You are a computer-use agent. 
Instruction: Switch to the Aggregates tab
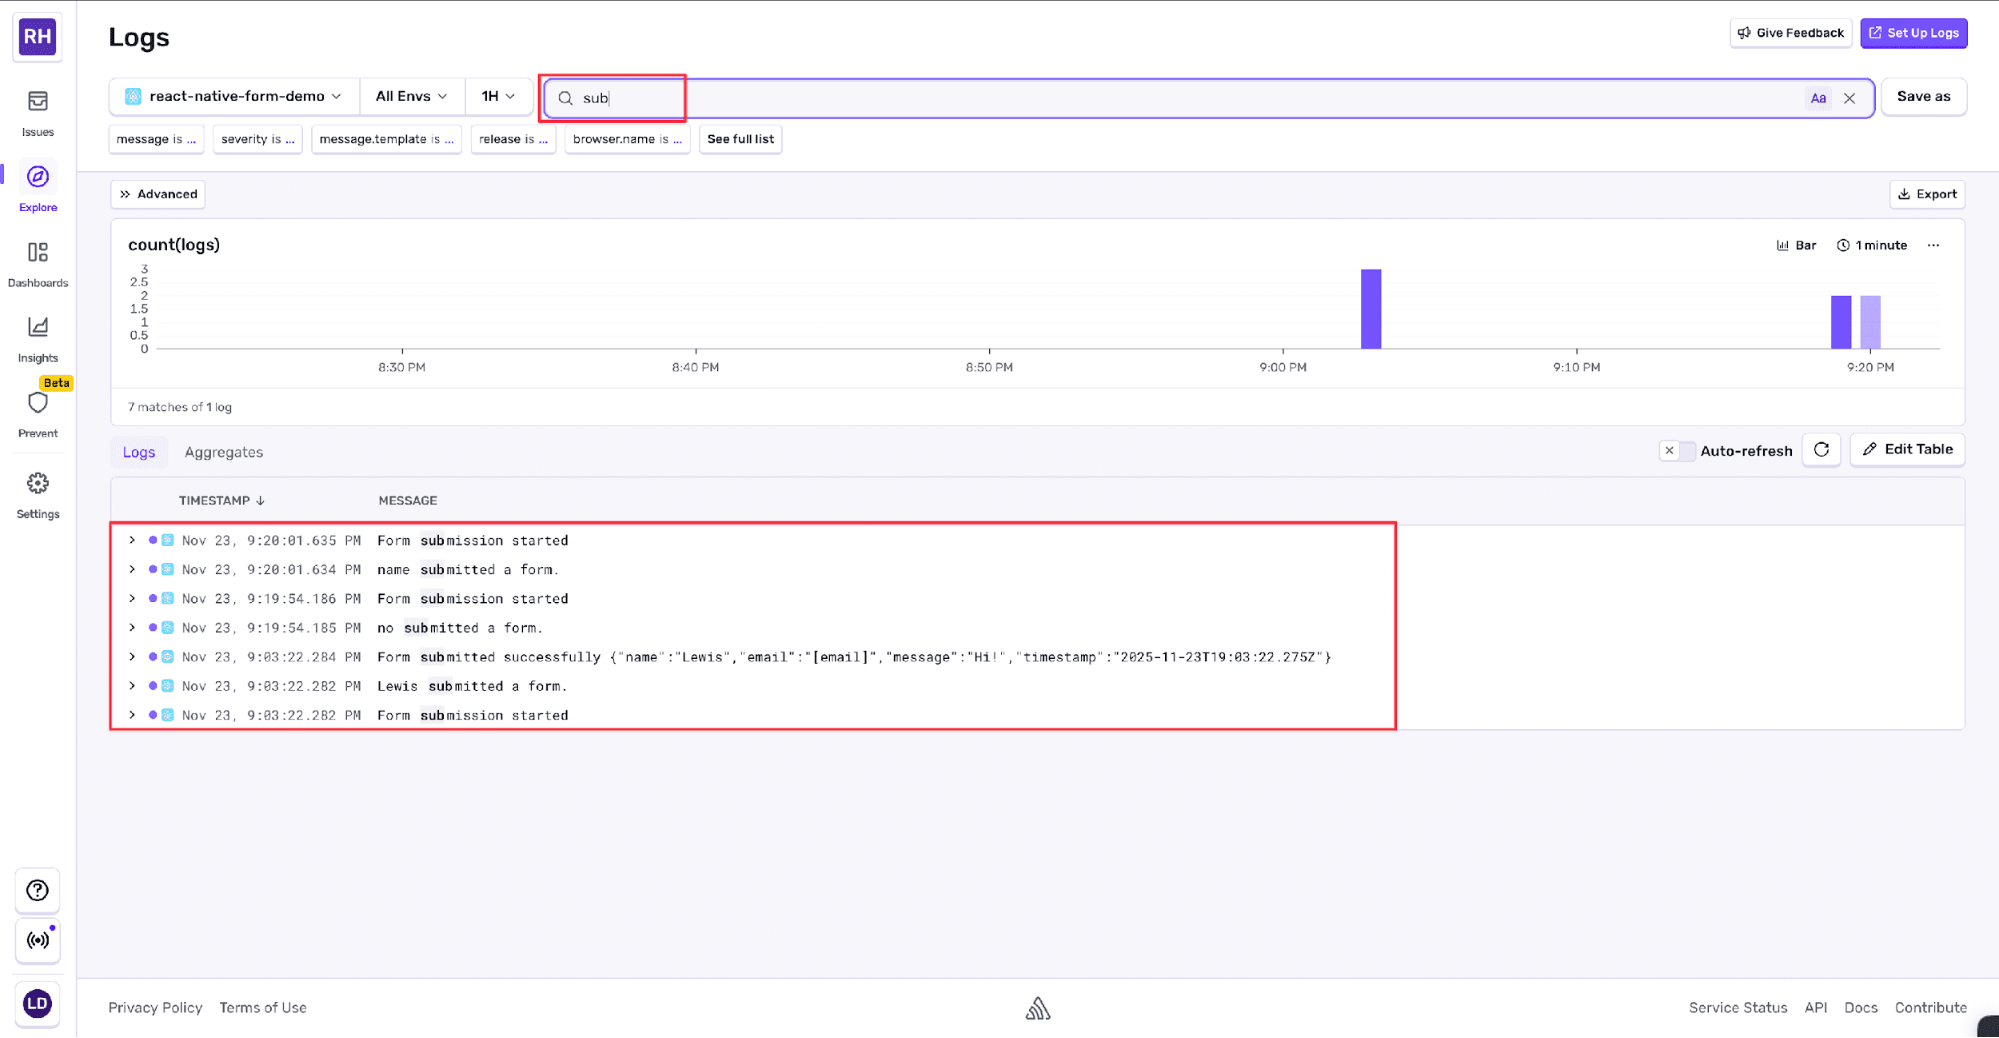[223, 452]
